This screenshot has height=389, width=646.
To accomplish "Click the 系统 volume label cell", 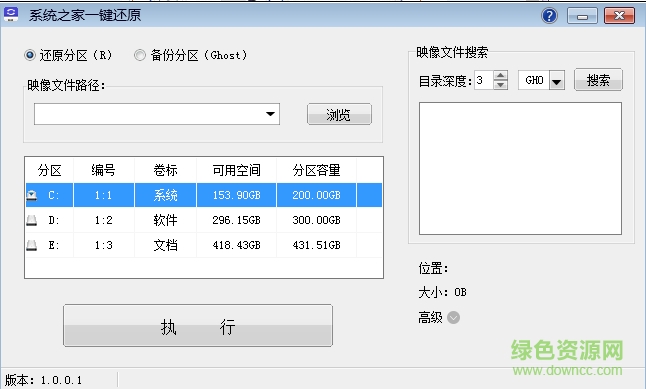I will tap(165, 195).
